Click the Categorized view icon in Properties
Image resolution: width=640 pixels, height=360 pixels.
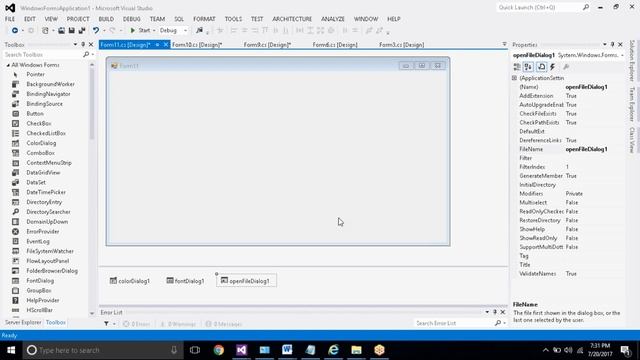point(517,67)
